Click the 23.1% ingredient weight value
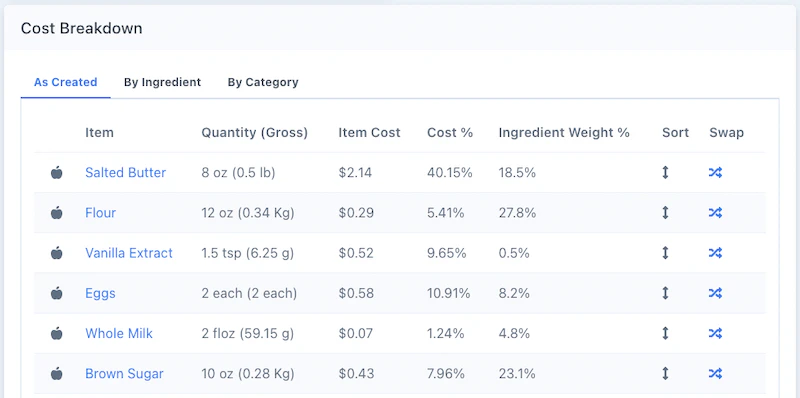 517,374
